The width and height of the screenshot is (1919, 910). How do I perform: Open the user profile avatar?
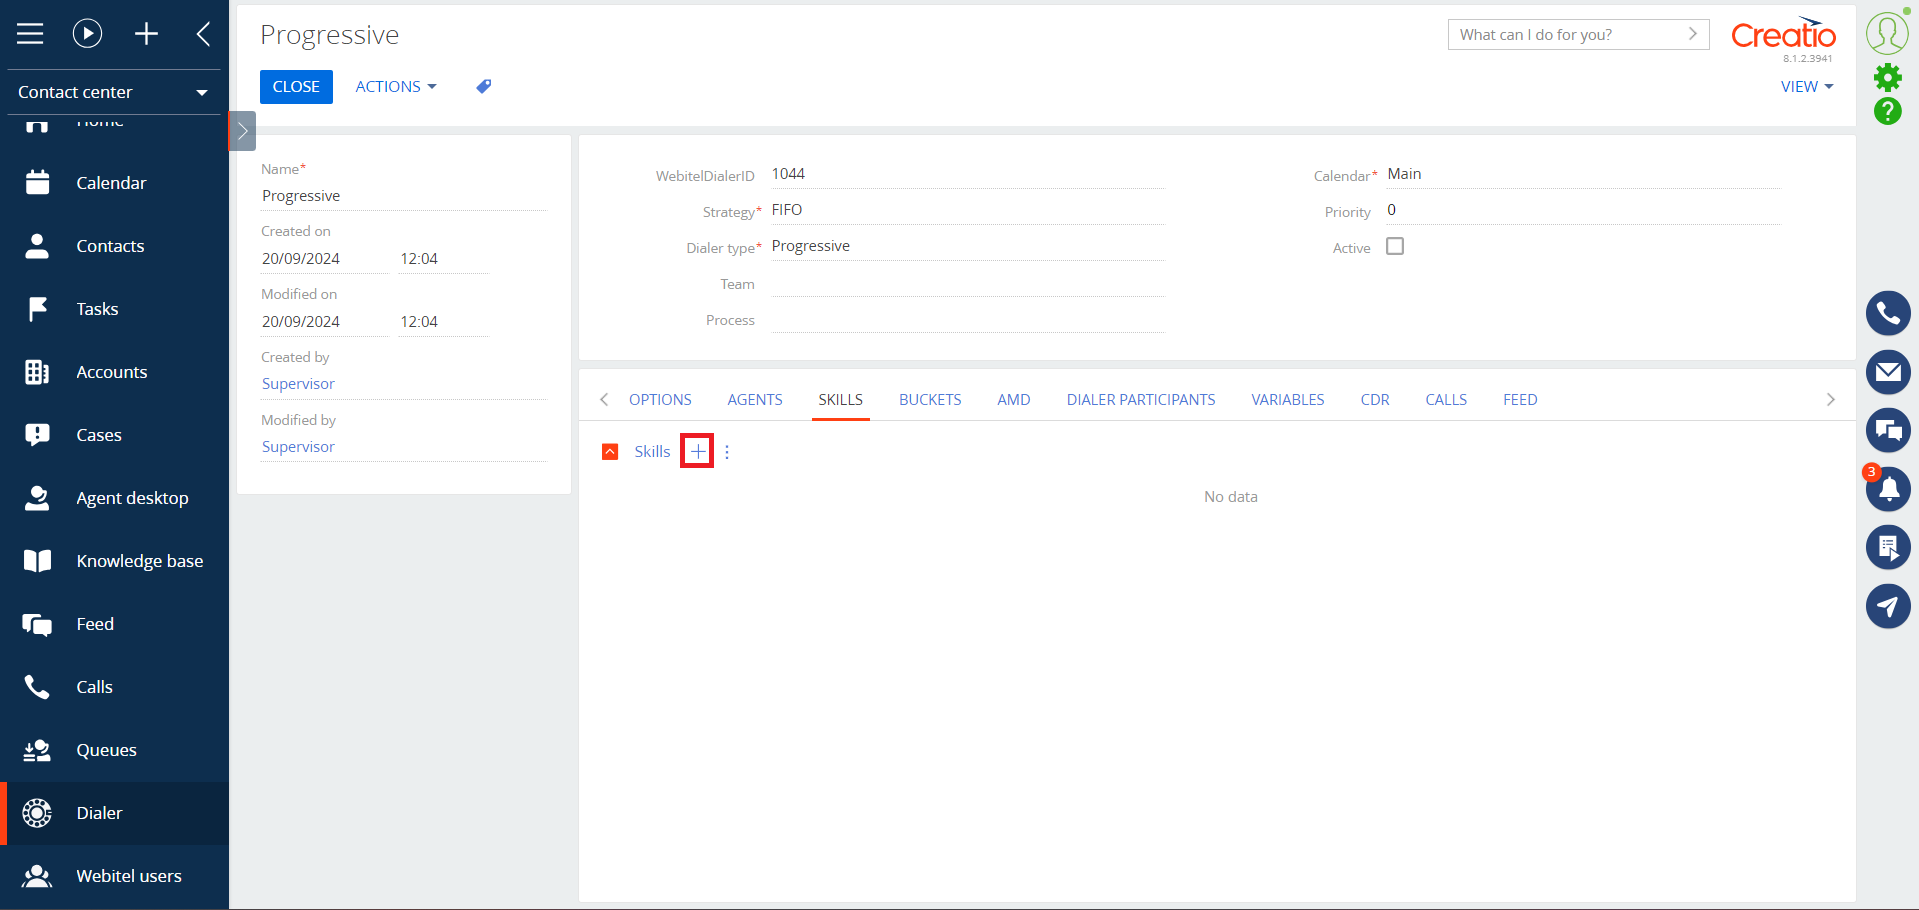point(1887,33)
